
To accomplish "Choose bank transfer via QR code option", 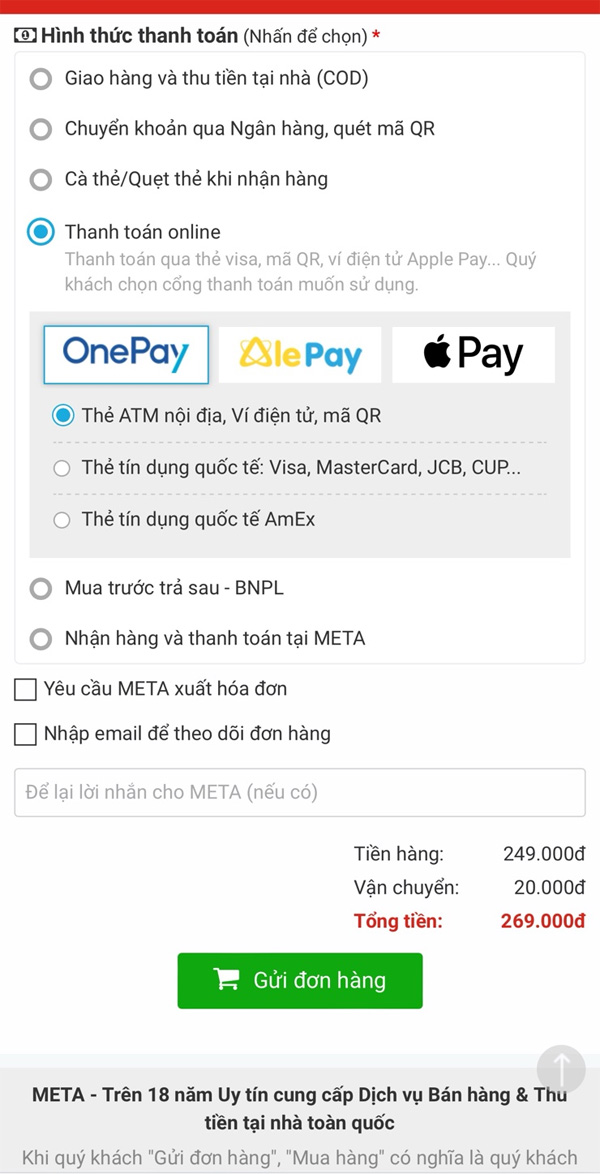I will coord(41,129).
